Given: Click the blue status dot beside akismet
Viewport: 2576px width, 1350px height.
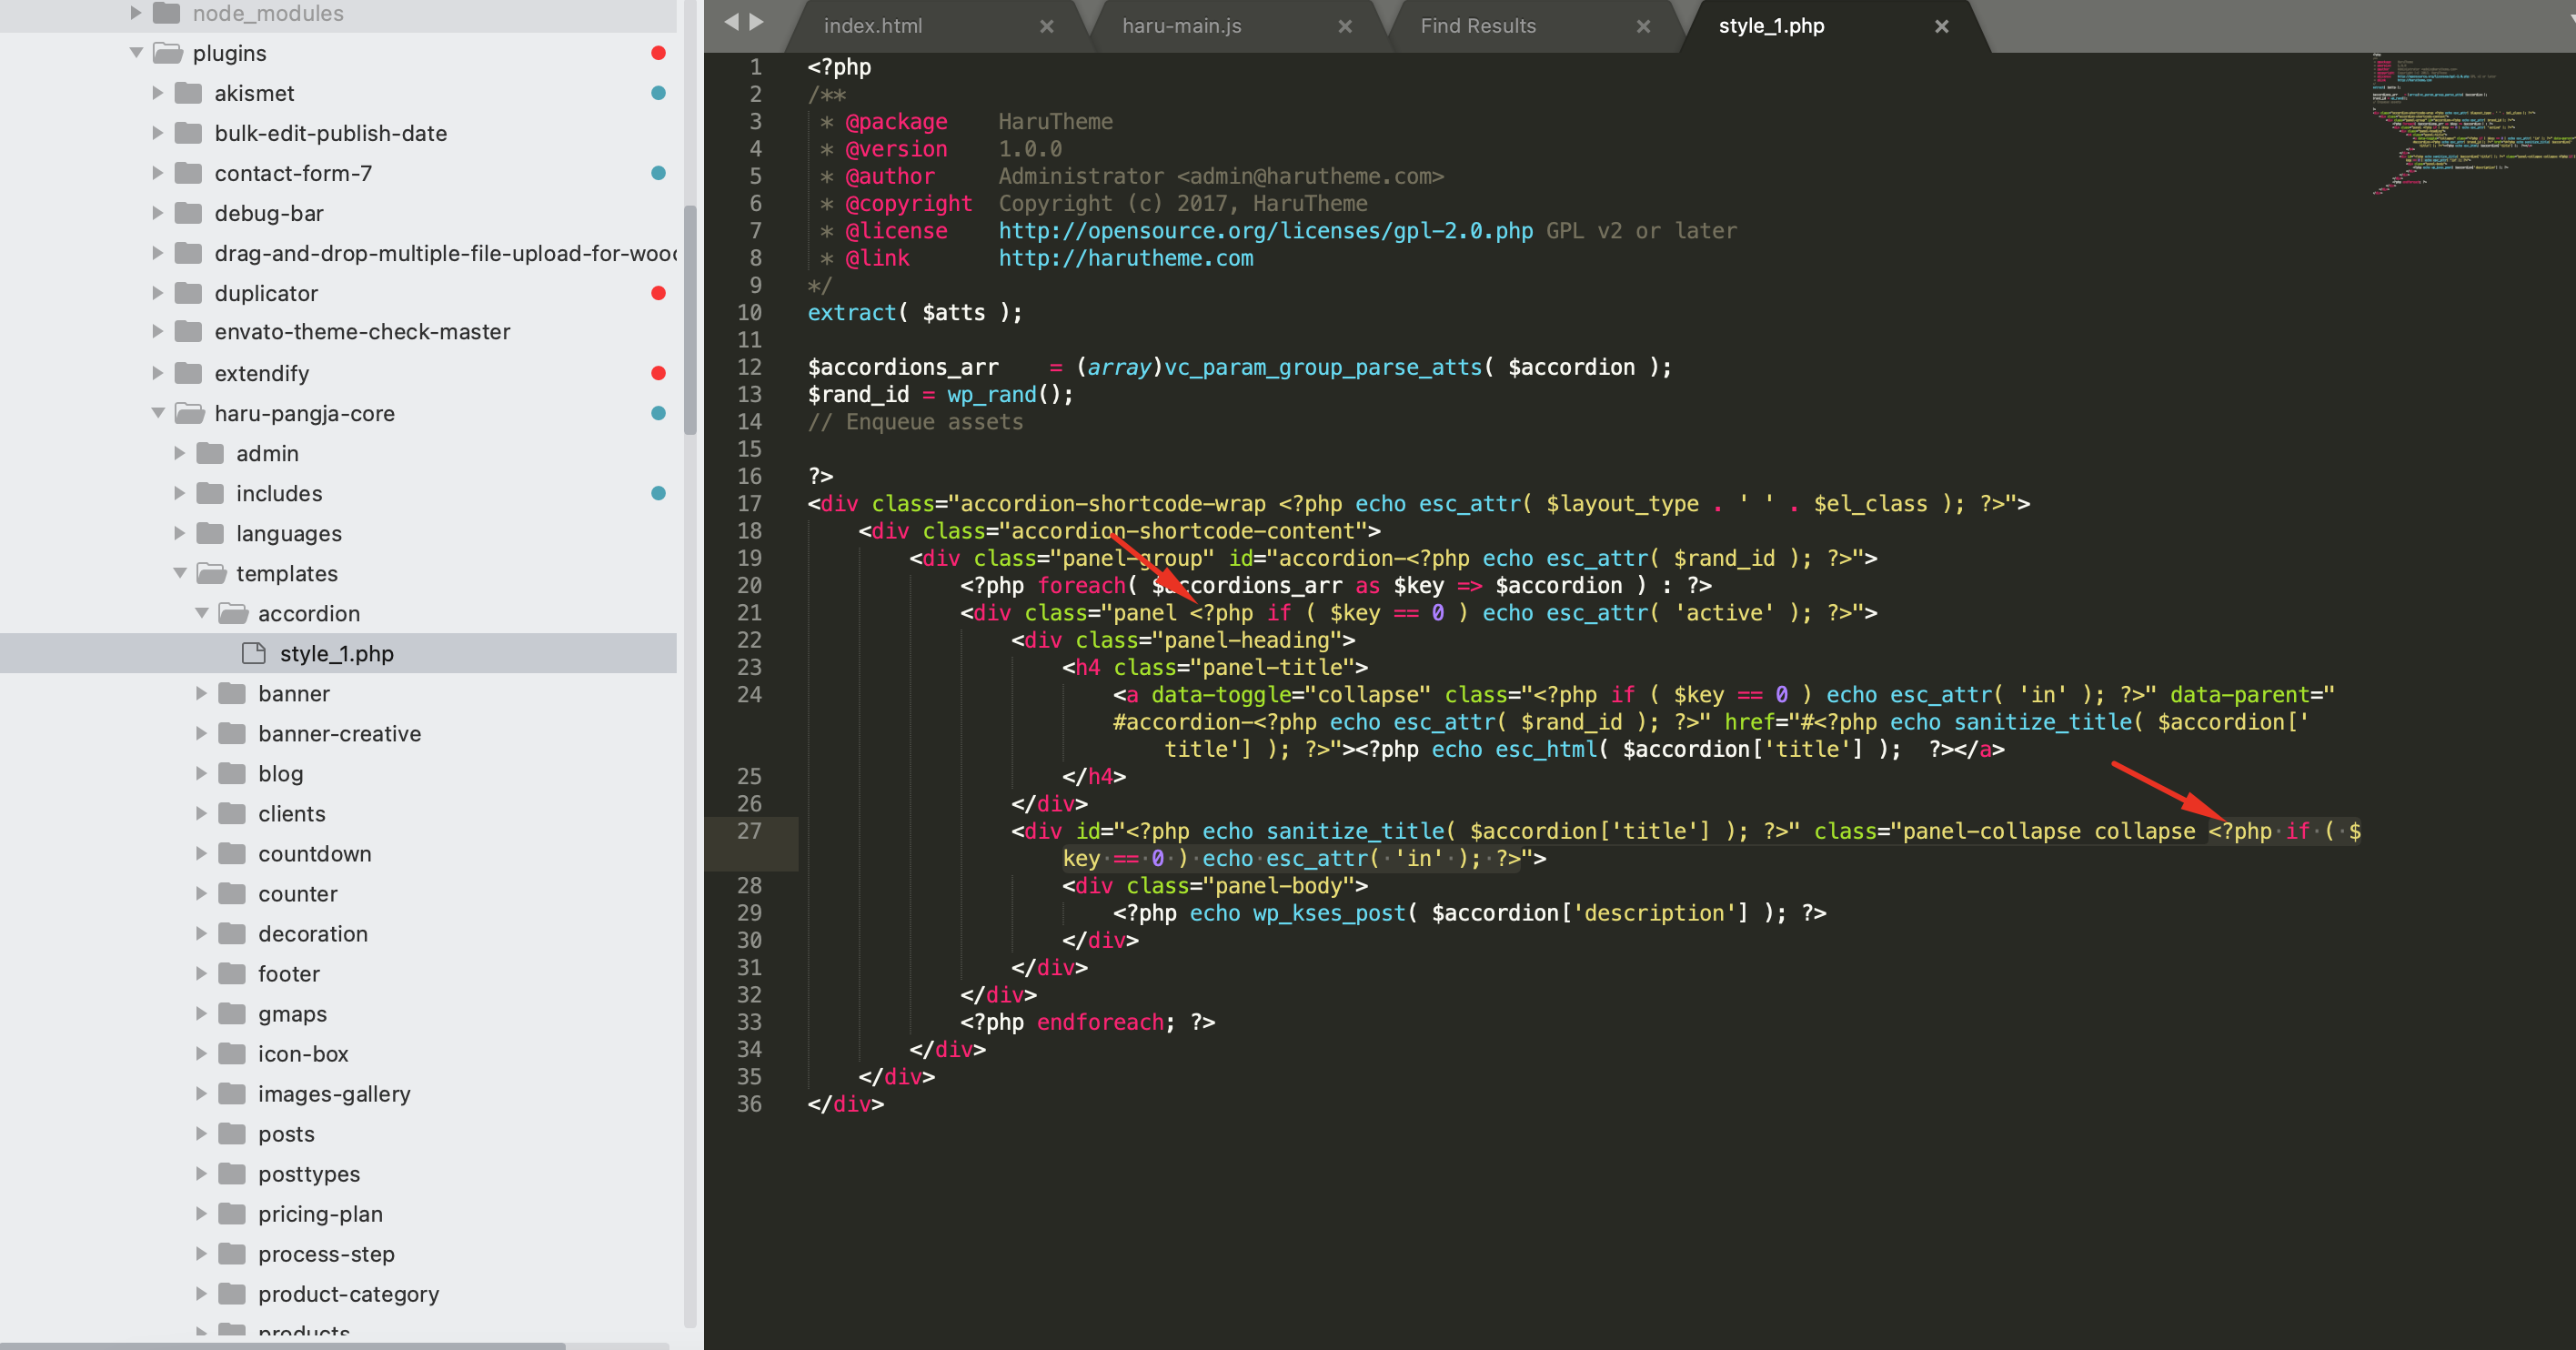Looking at the screenshot, I should (x=658, y=93).
